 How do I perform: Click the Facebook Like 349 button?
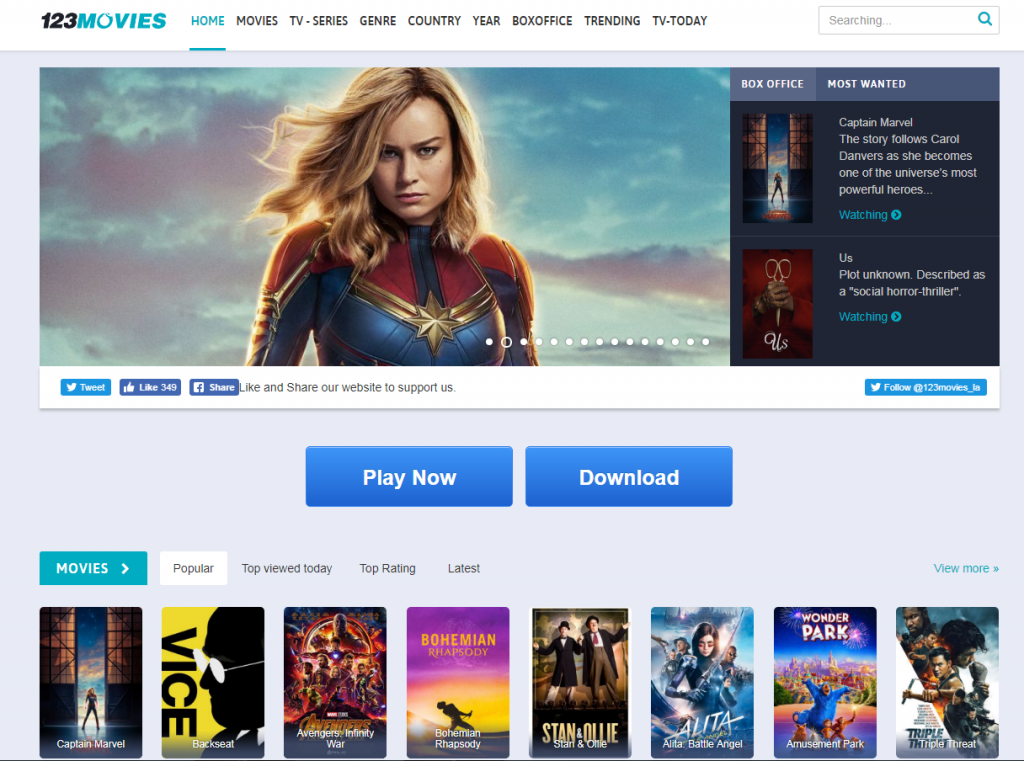tap(150, 387)
